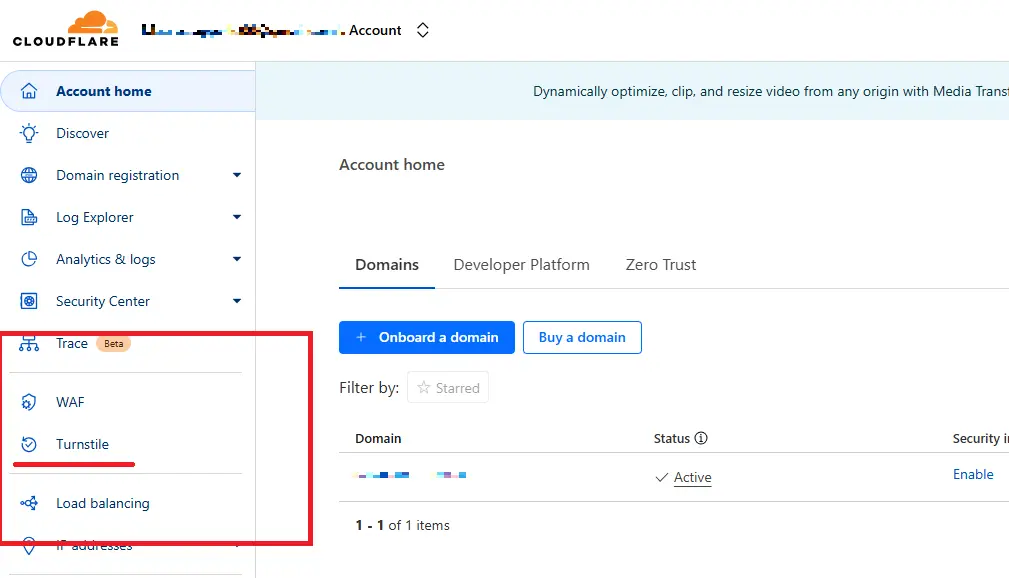Open the account switcher dropdown
1009x578 pixels.
tap(423, 30)
